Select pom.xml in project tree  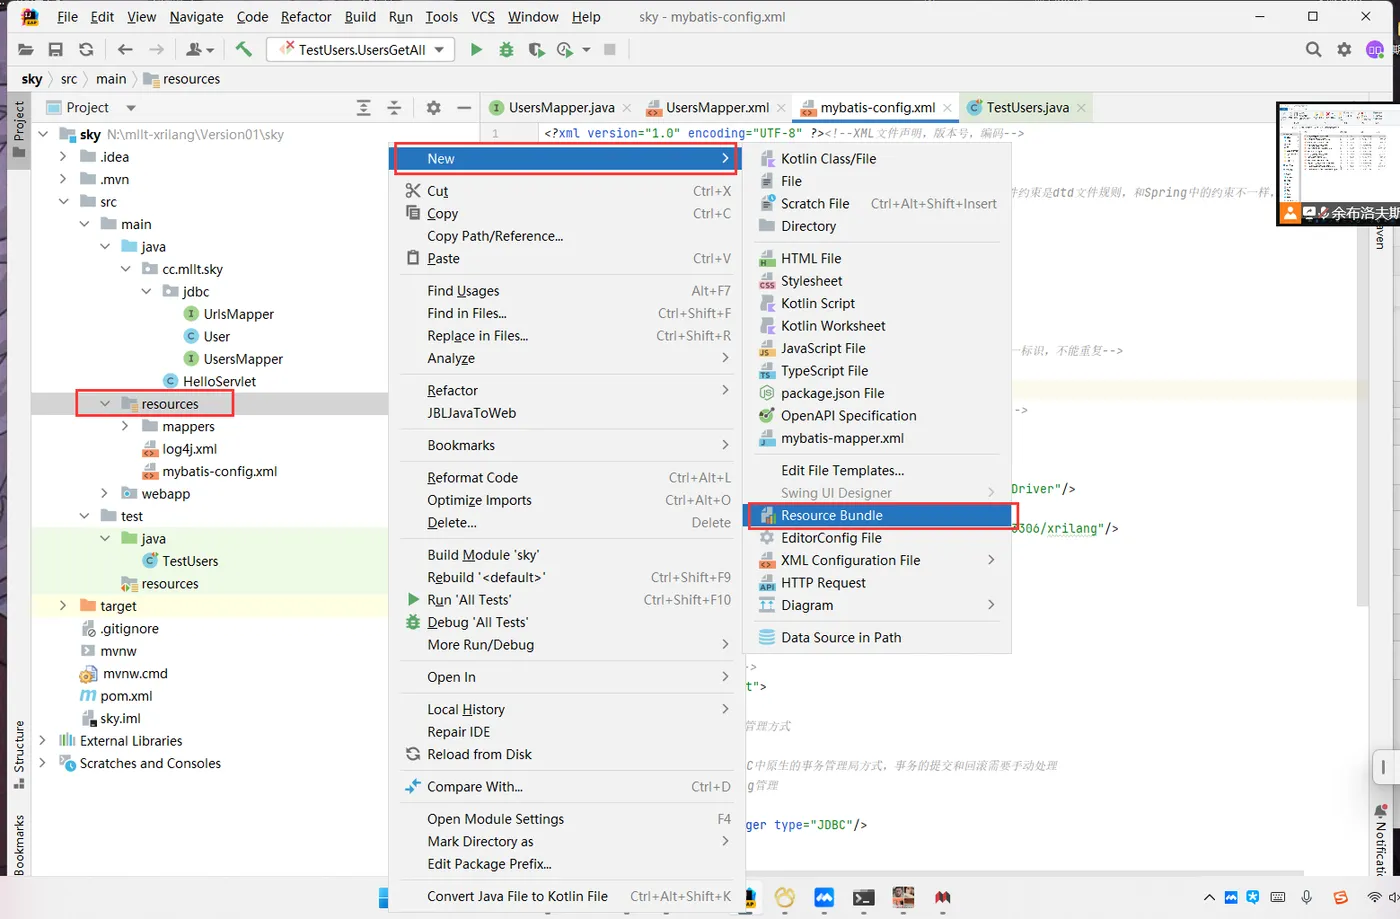tap(126, 695)
